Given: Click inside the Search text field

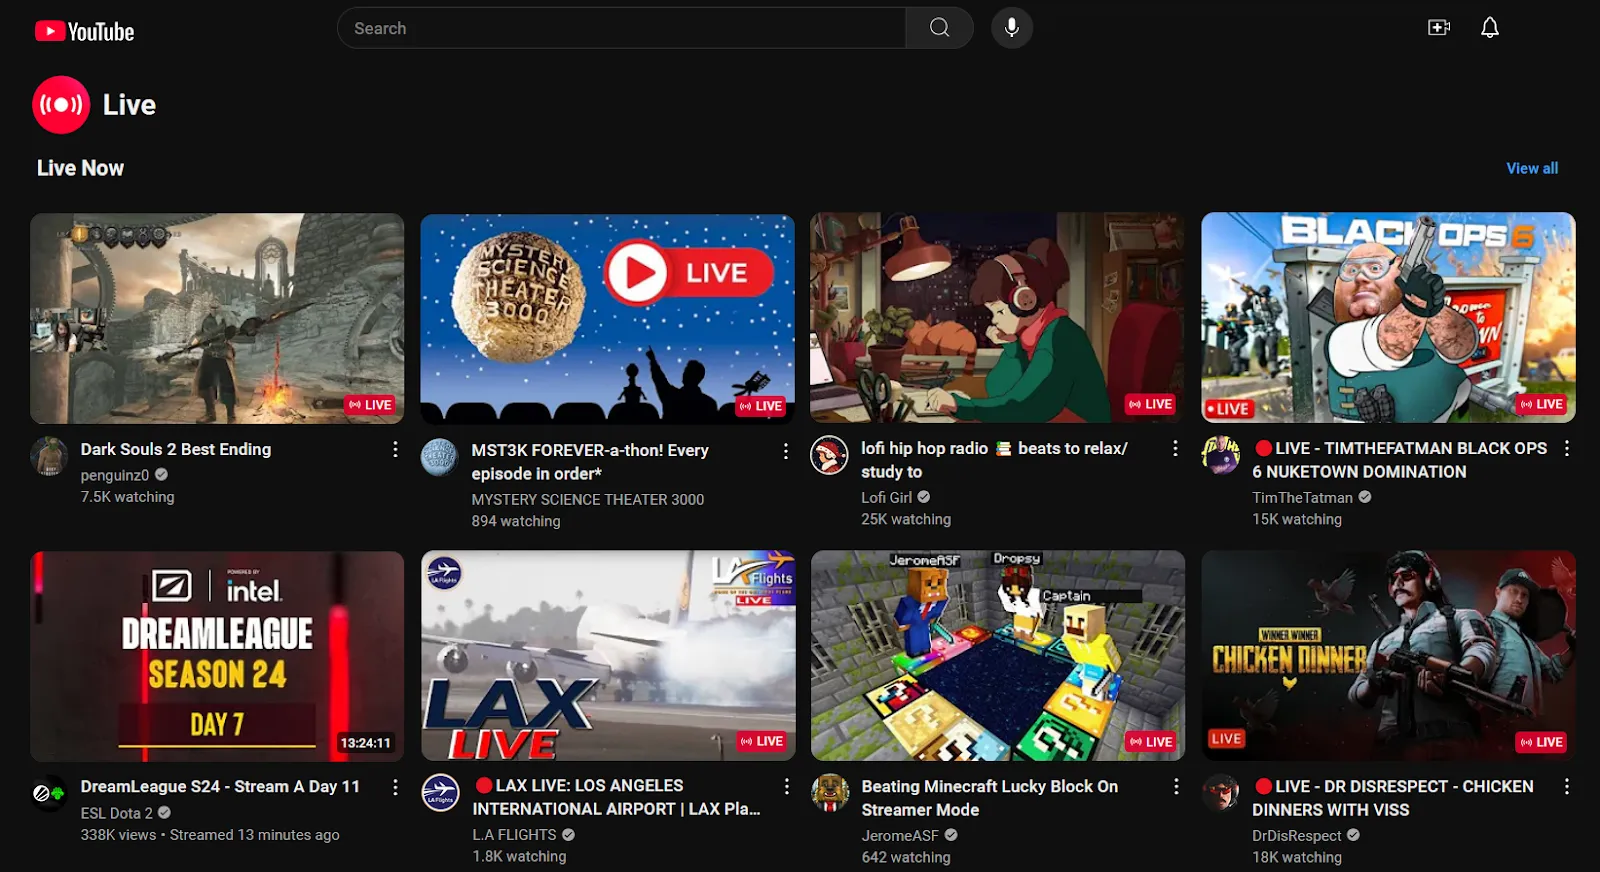Looking at the screenshot, I should tap(620, 28).
